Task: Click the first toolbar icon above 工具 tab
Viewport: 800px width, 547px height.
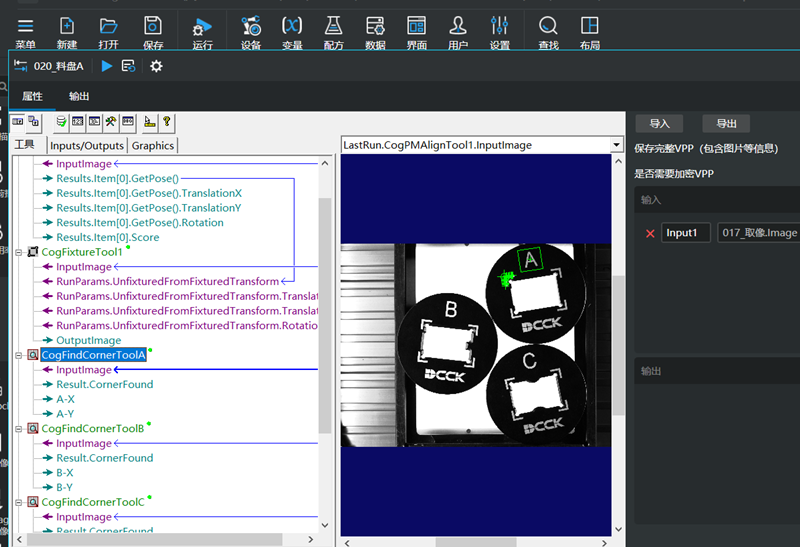Action: tap(18, 121)
